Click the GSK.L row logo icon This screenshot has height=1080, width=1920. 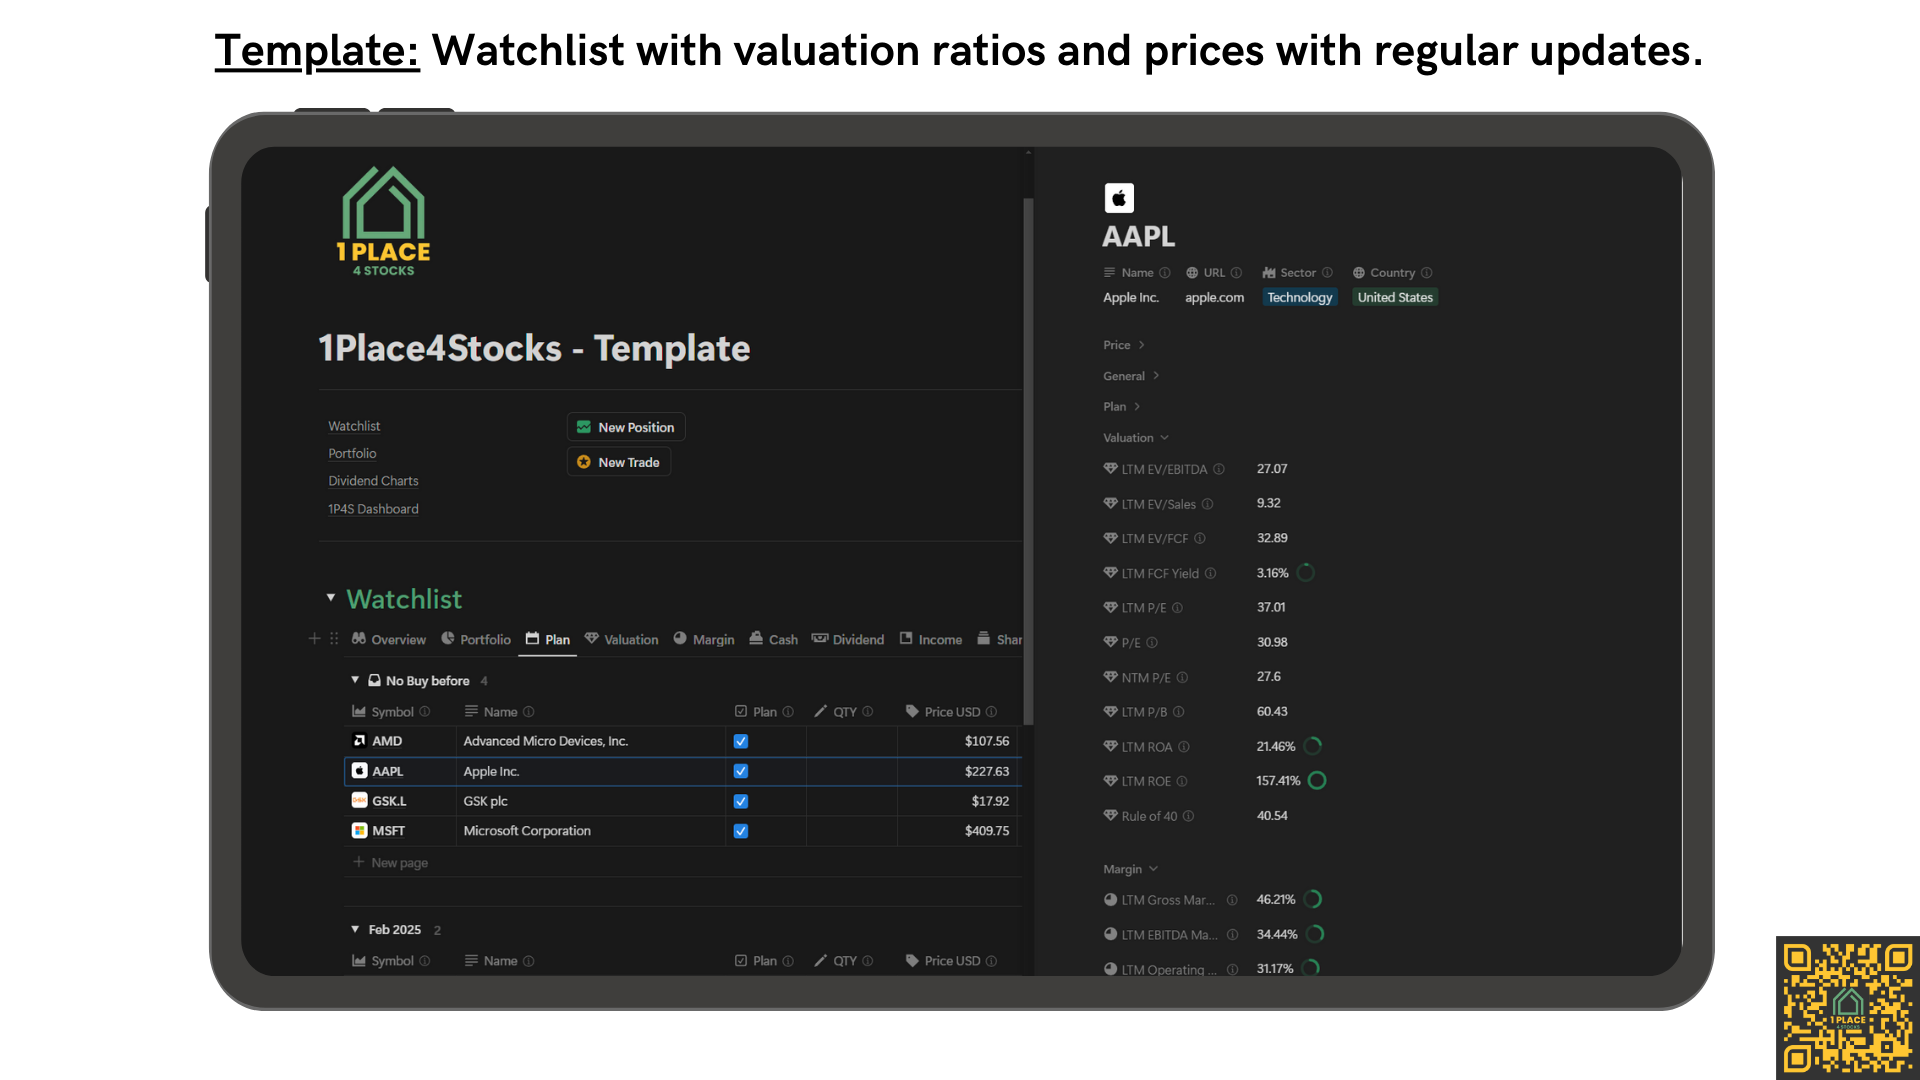tap(360, 801)
